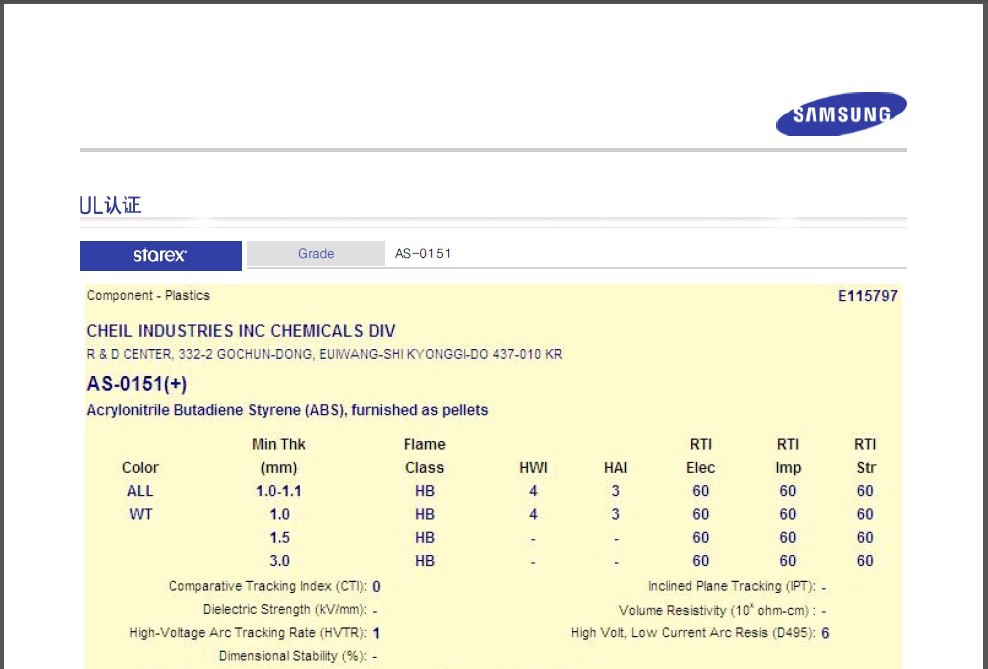Screen dimensions: 988x669
Task: Click the UL认证 section heading
Action: click(x=110, y=206)
